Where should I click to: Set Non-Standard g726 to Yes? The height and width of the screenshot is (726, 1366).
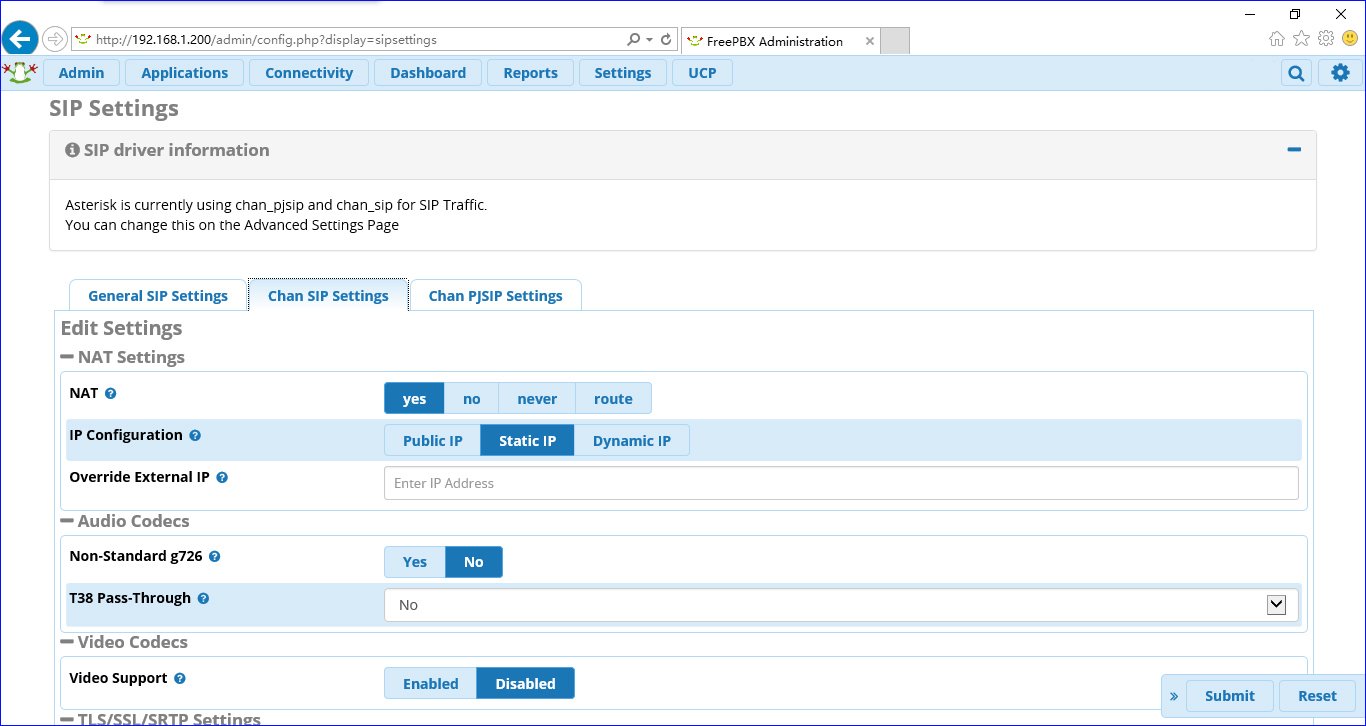click(414, 562)
